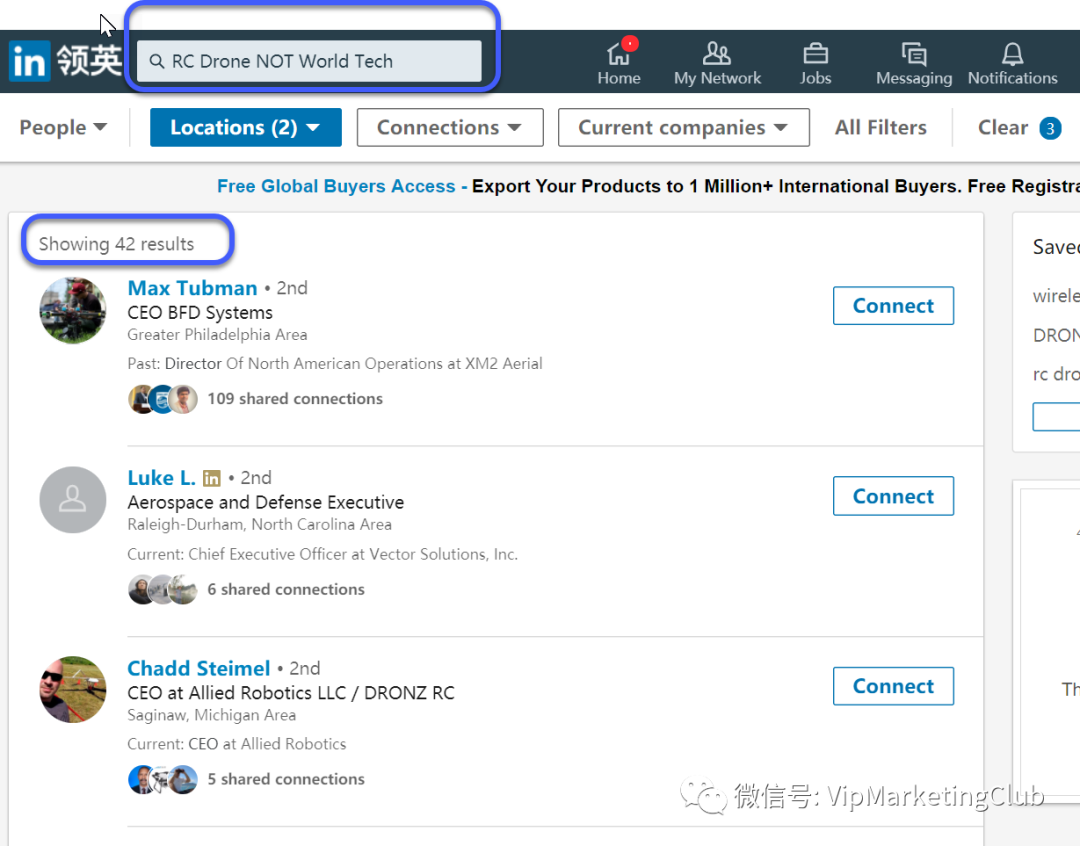
Task: View 109 shared connections text
Action: point(295,399)
